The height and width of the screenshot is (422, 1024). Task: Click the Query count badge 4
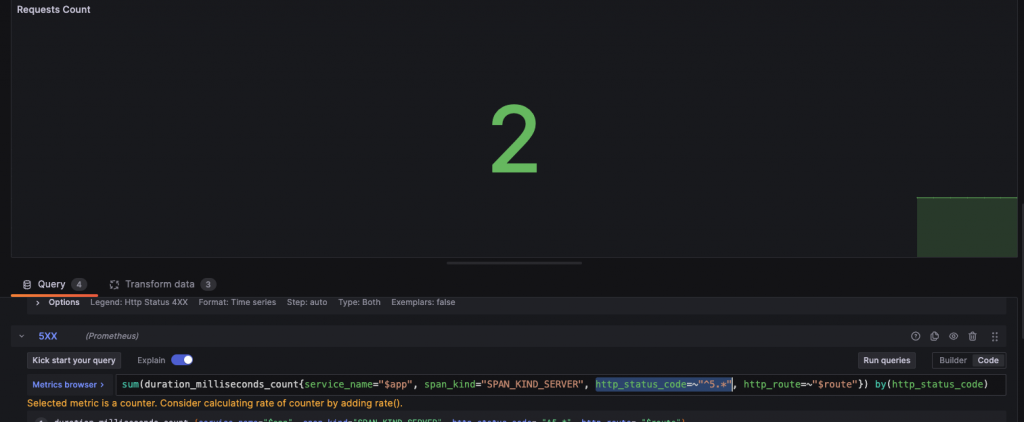pos(79,284)
